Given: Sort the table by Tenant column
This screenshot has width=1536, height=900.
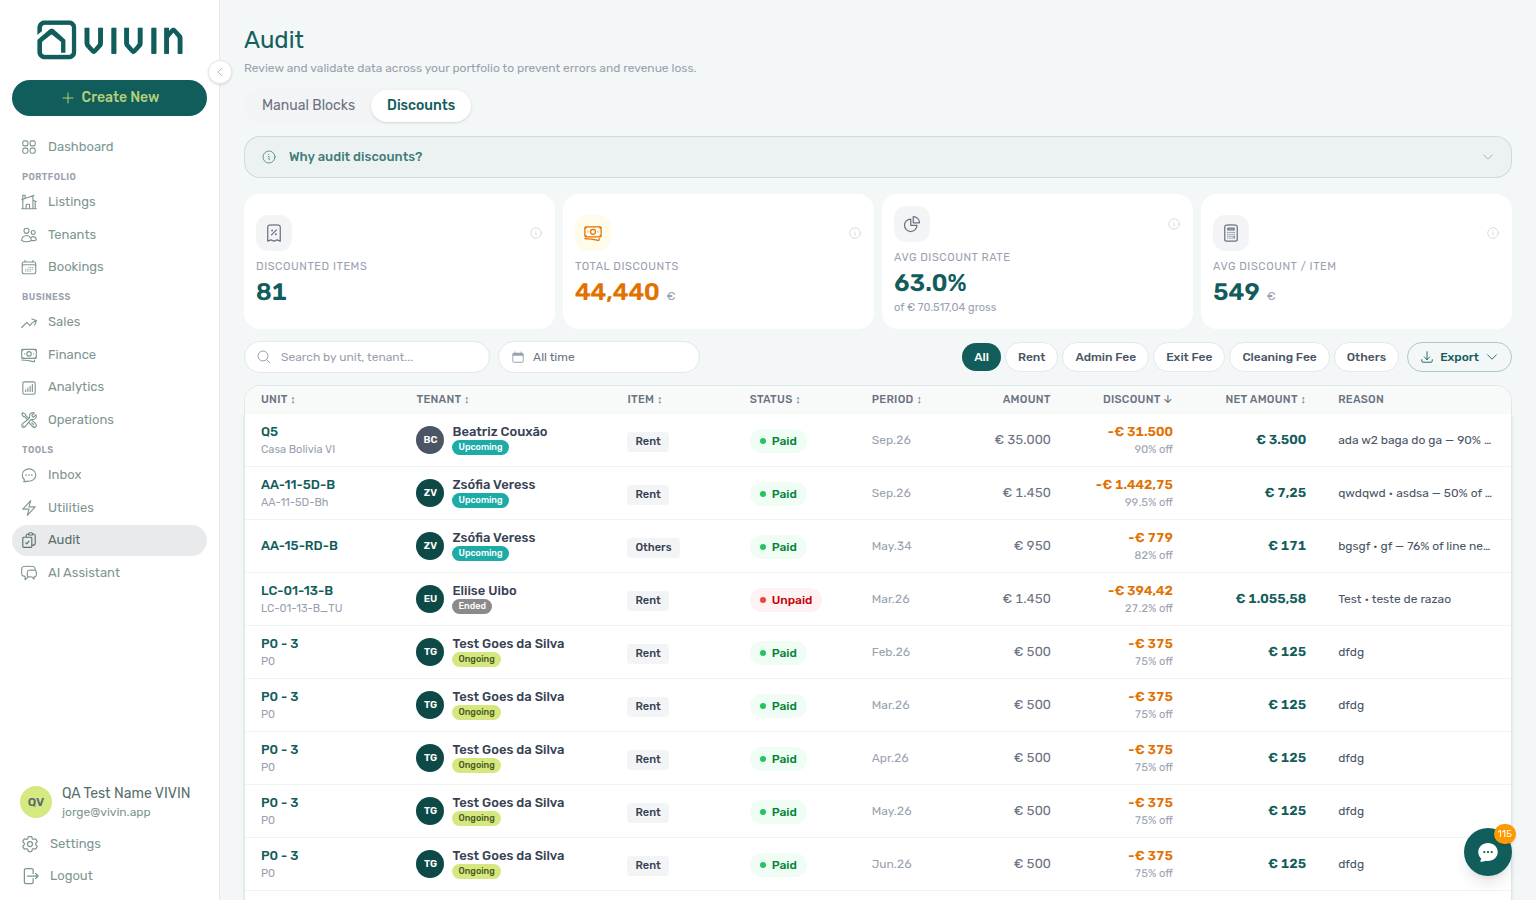Looking at the screenshot, I should [x=442, y=399].
